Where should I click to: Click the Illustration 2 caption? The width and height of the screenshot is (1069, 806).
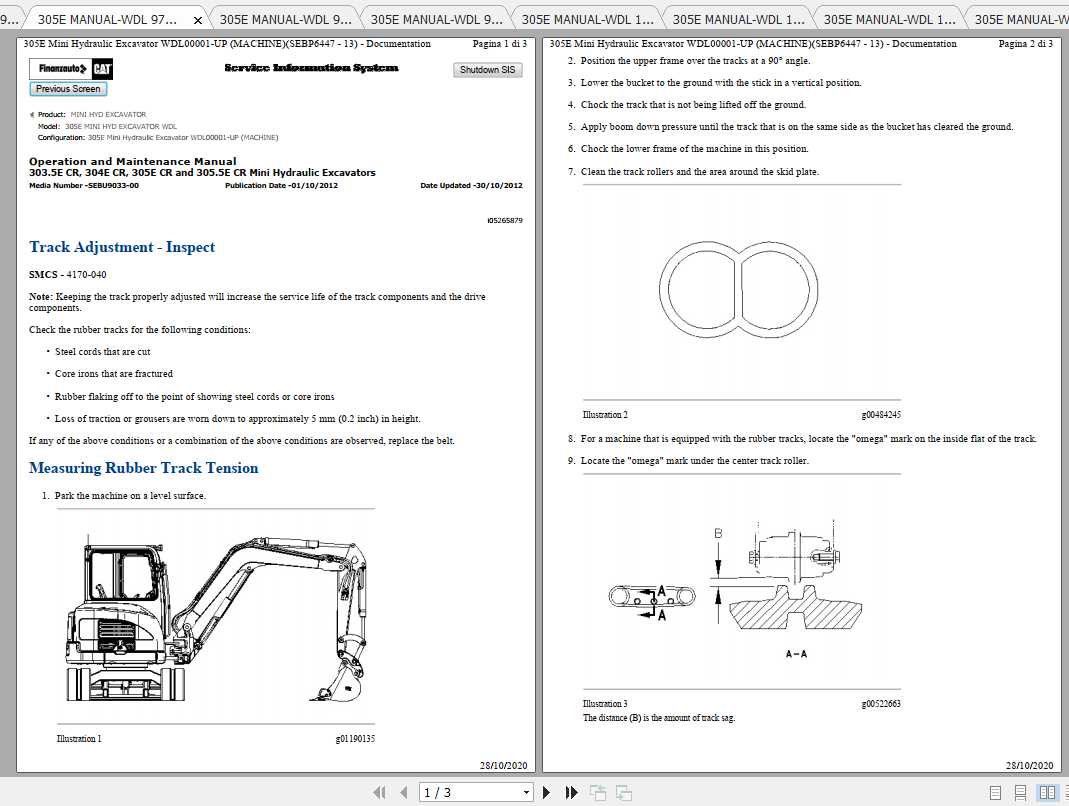[x=605, y=415]
